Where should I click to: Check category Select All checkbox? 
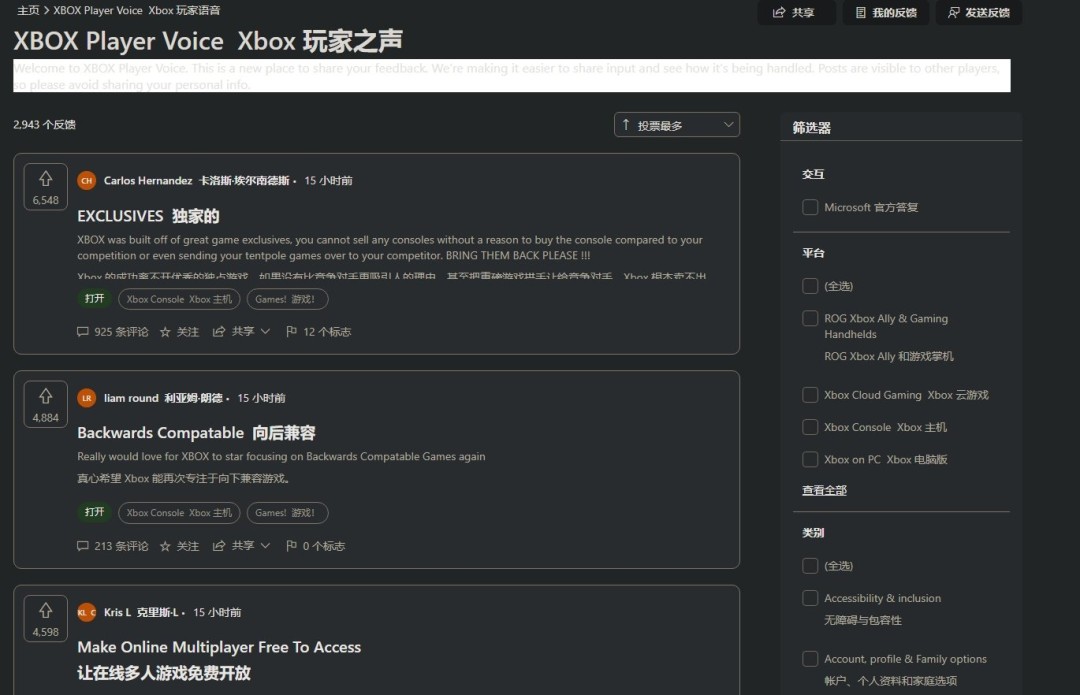click(x=810, y=566)
